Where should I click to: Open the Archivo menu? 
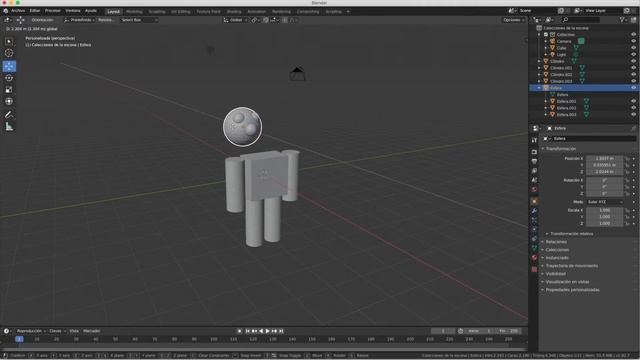(x=18, y=11)
